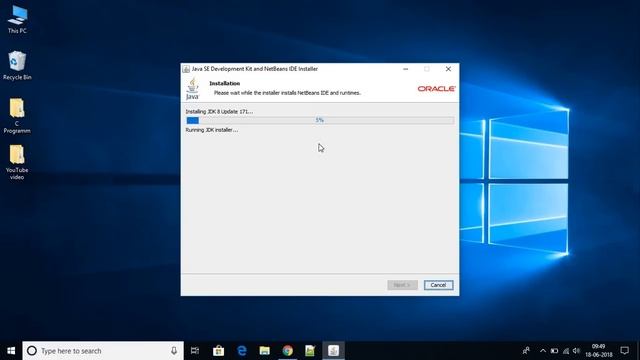Click the 'Installation' heading text
The image size is (640, 360).
(x=225, y=83)
